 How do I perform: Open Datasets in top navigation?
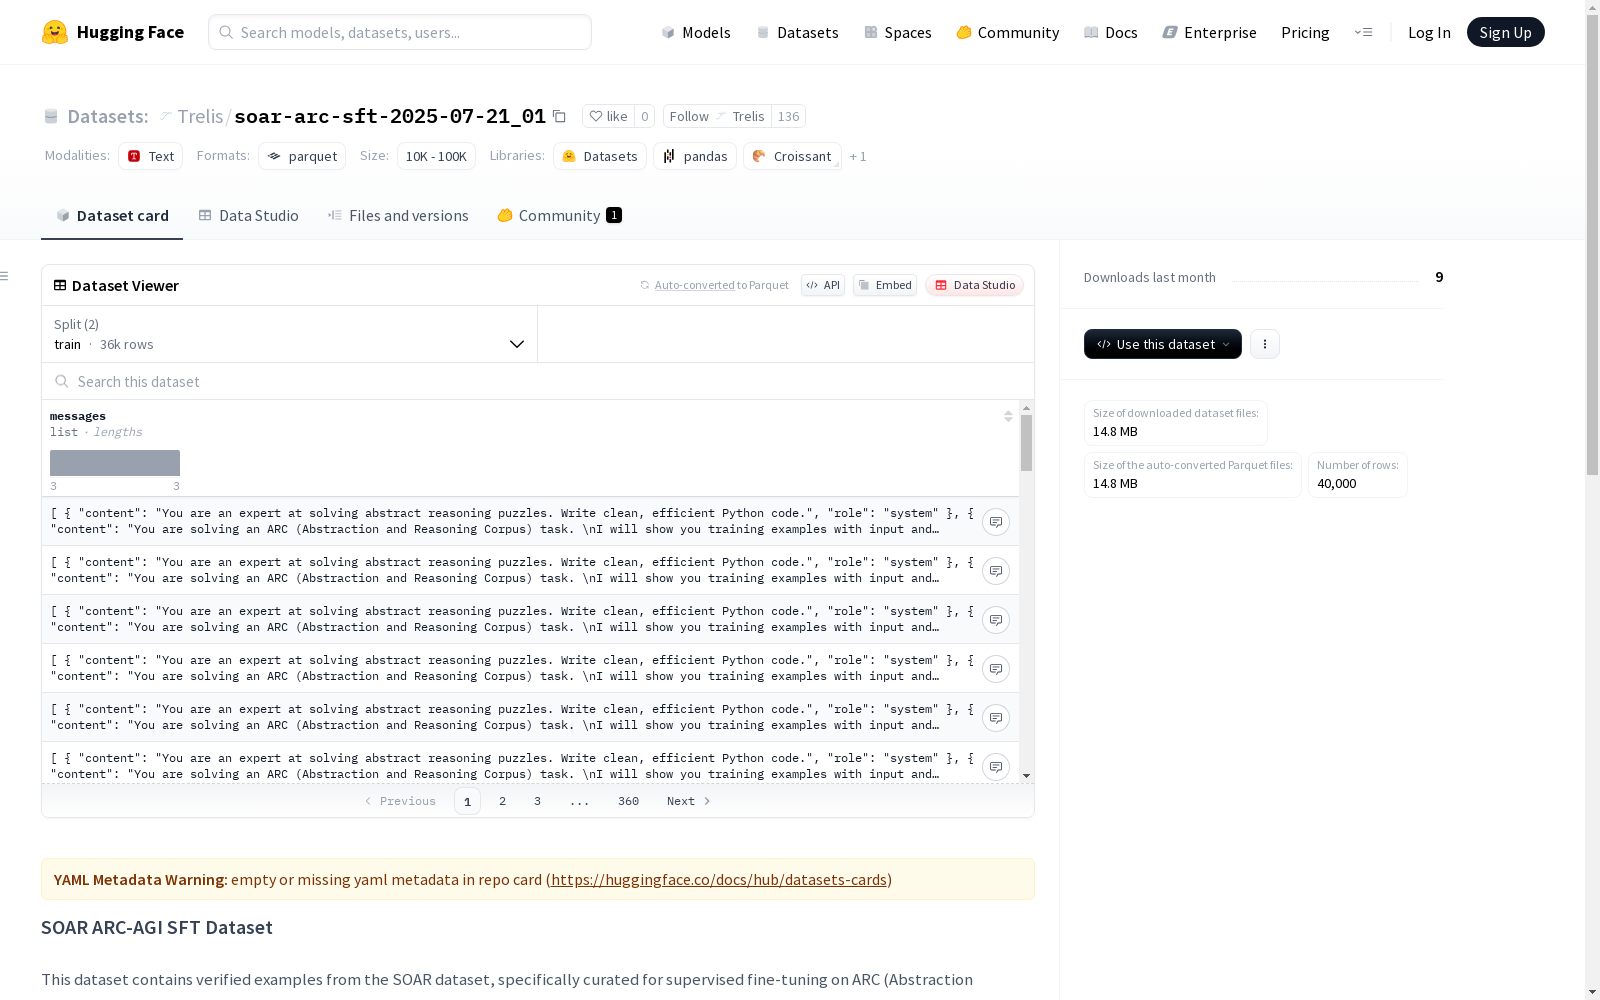coord(797,32)
